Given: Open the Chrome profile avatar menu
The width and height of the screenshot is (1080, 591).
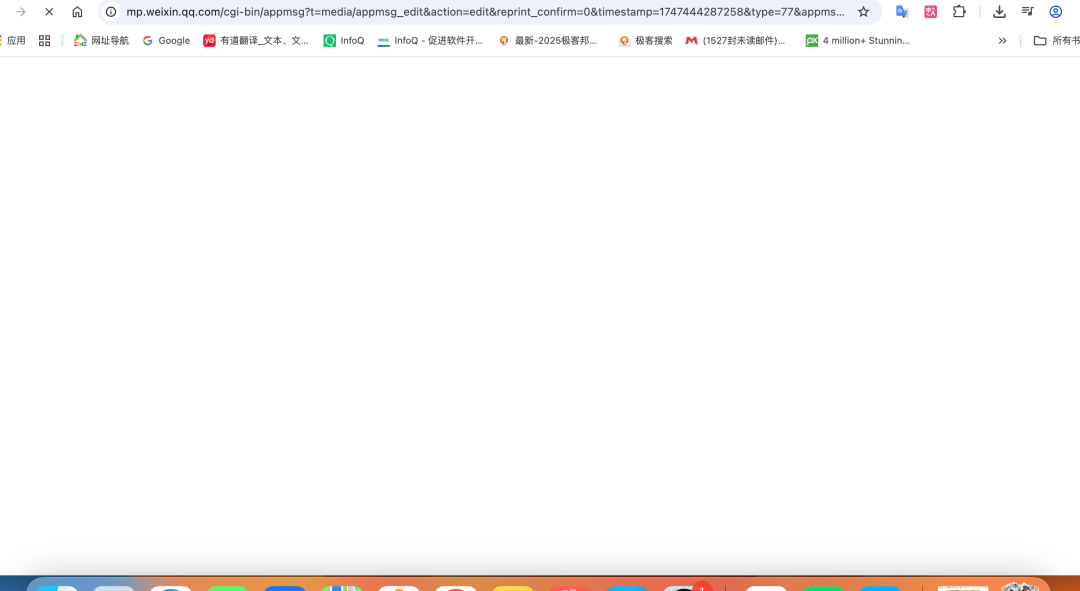Looking at the screenshot, I should (1055, 12).
